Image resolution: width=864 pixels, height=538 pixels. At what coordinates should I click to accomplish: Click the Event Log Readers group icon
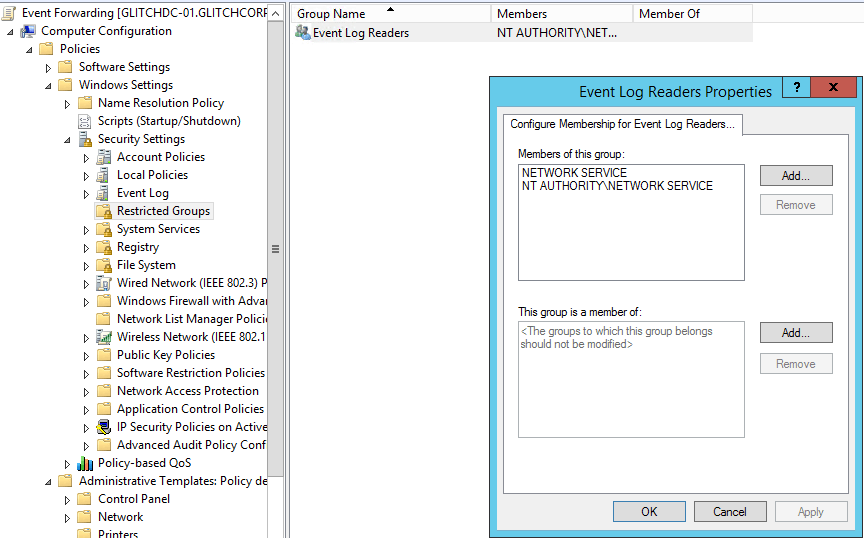(x=303, y=33)
